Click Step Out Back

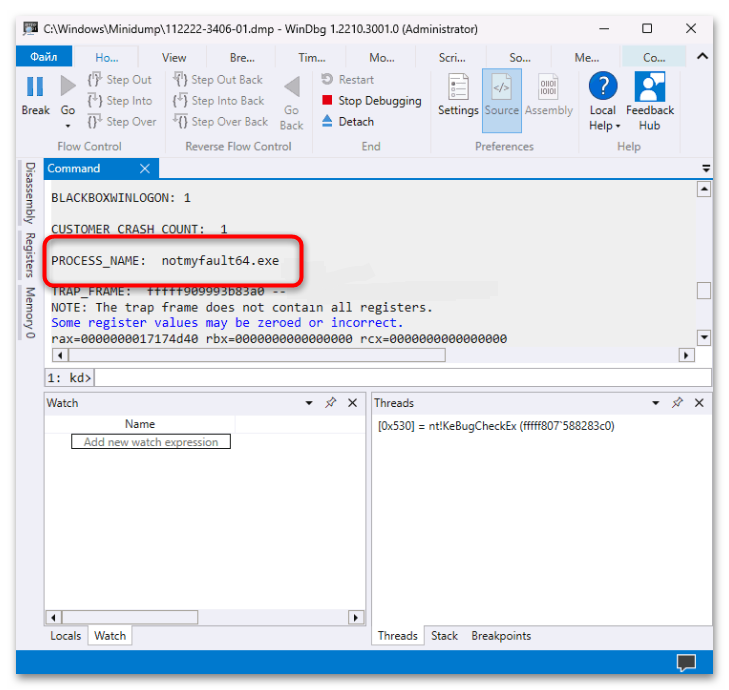218,80
